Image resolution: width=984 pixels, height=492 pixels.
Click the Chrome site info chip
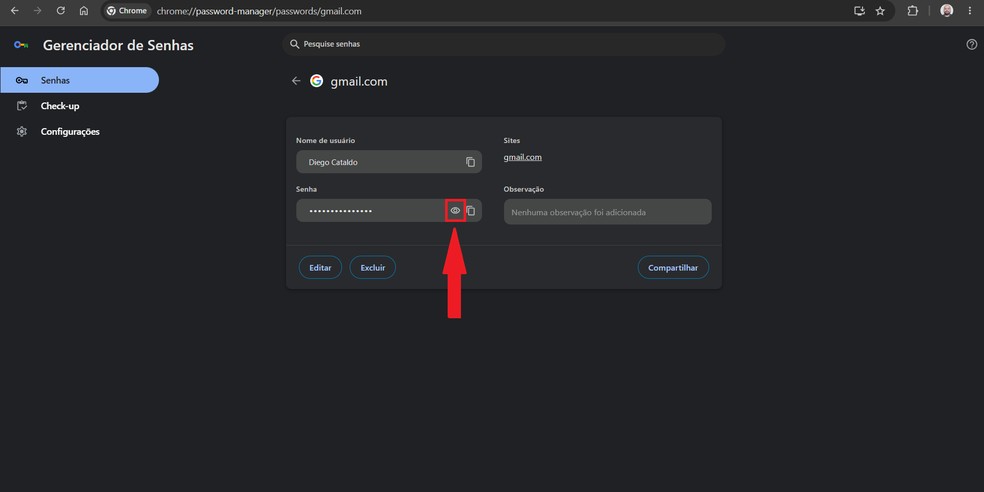[127, 11]
